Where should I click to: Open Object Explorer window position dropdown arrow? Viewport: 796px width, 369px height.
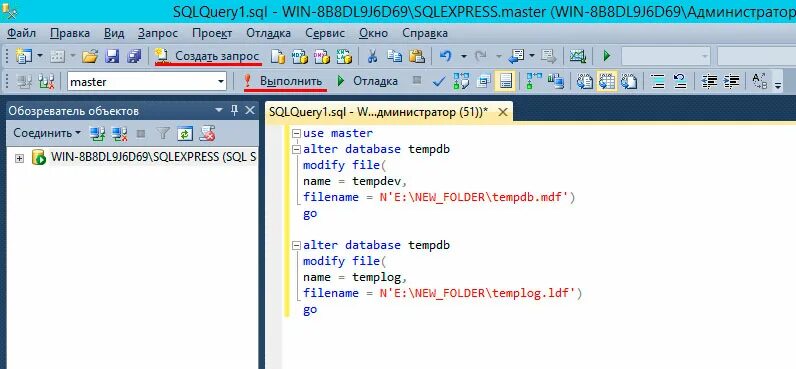(x=219, y=110)
